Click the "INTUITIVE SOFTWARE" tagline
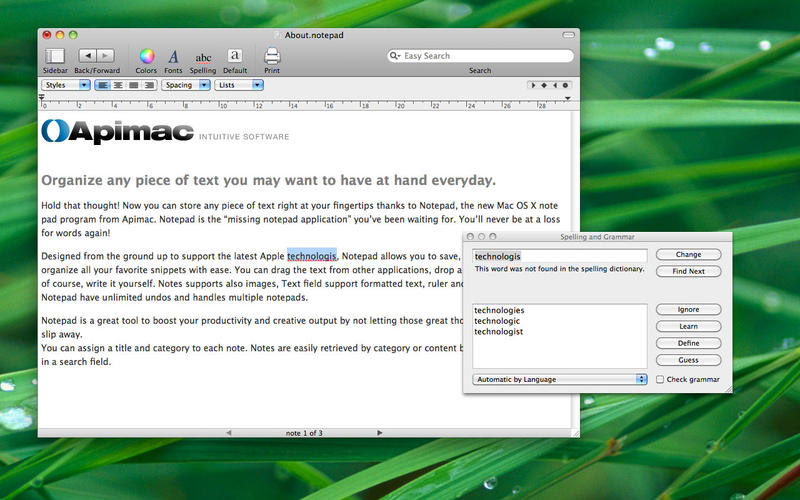This screenshot has height=500, width=800. (244, 137)
